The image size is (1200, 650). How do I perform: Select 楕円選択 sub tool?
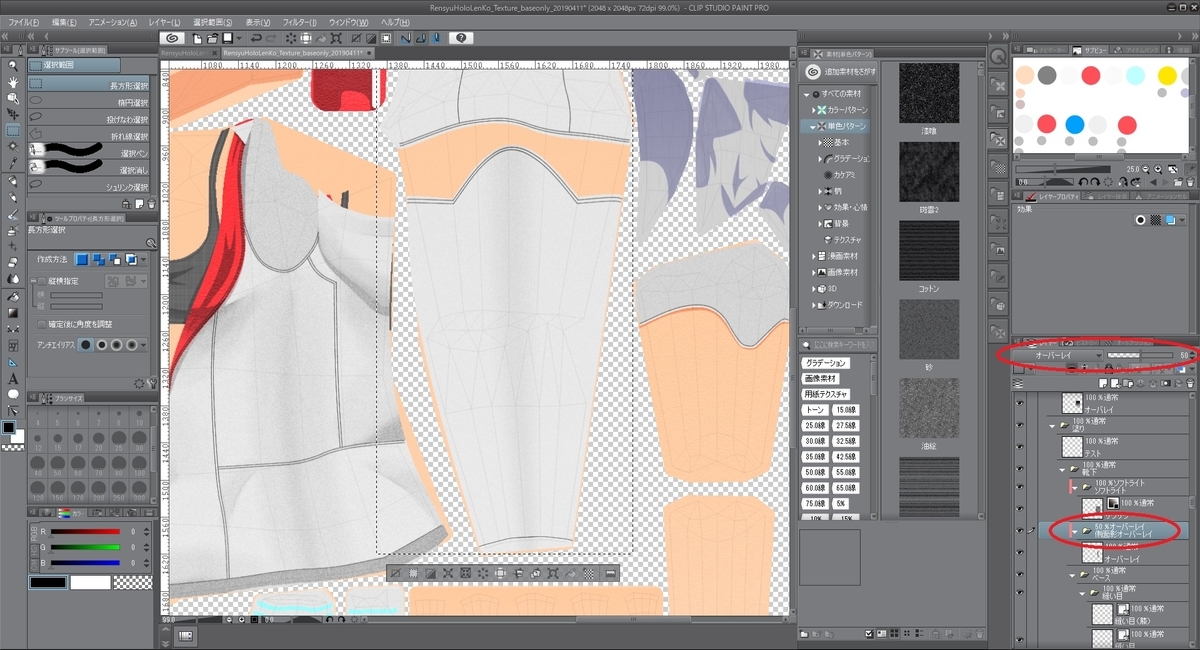[x=89, y=102]
